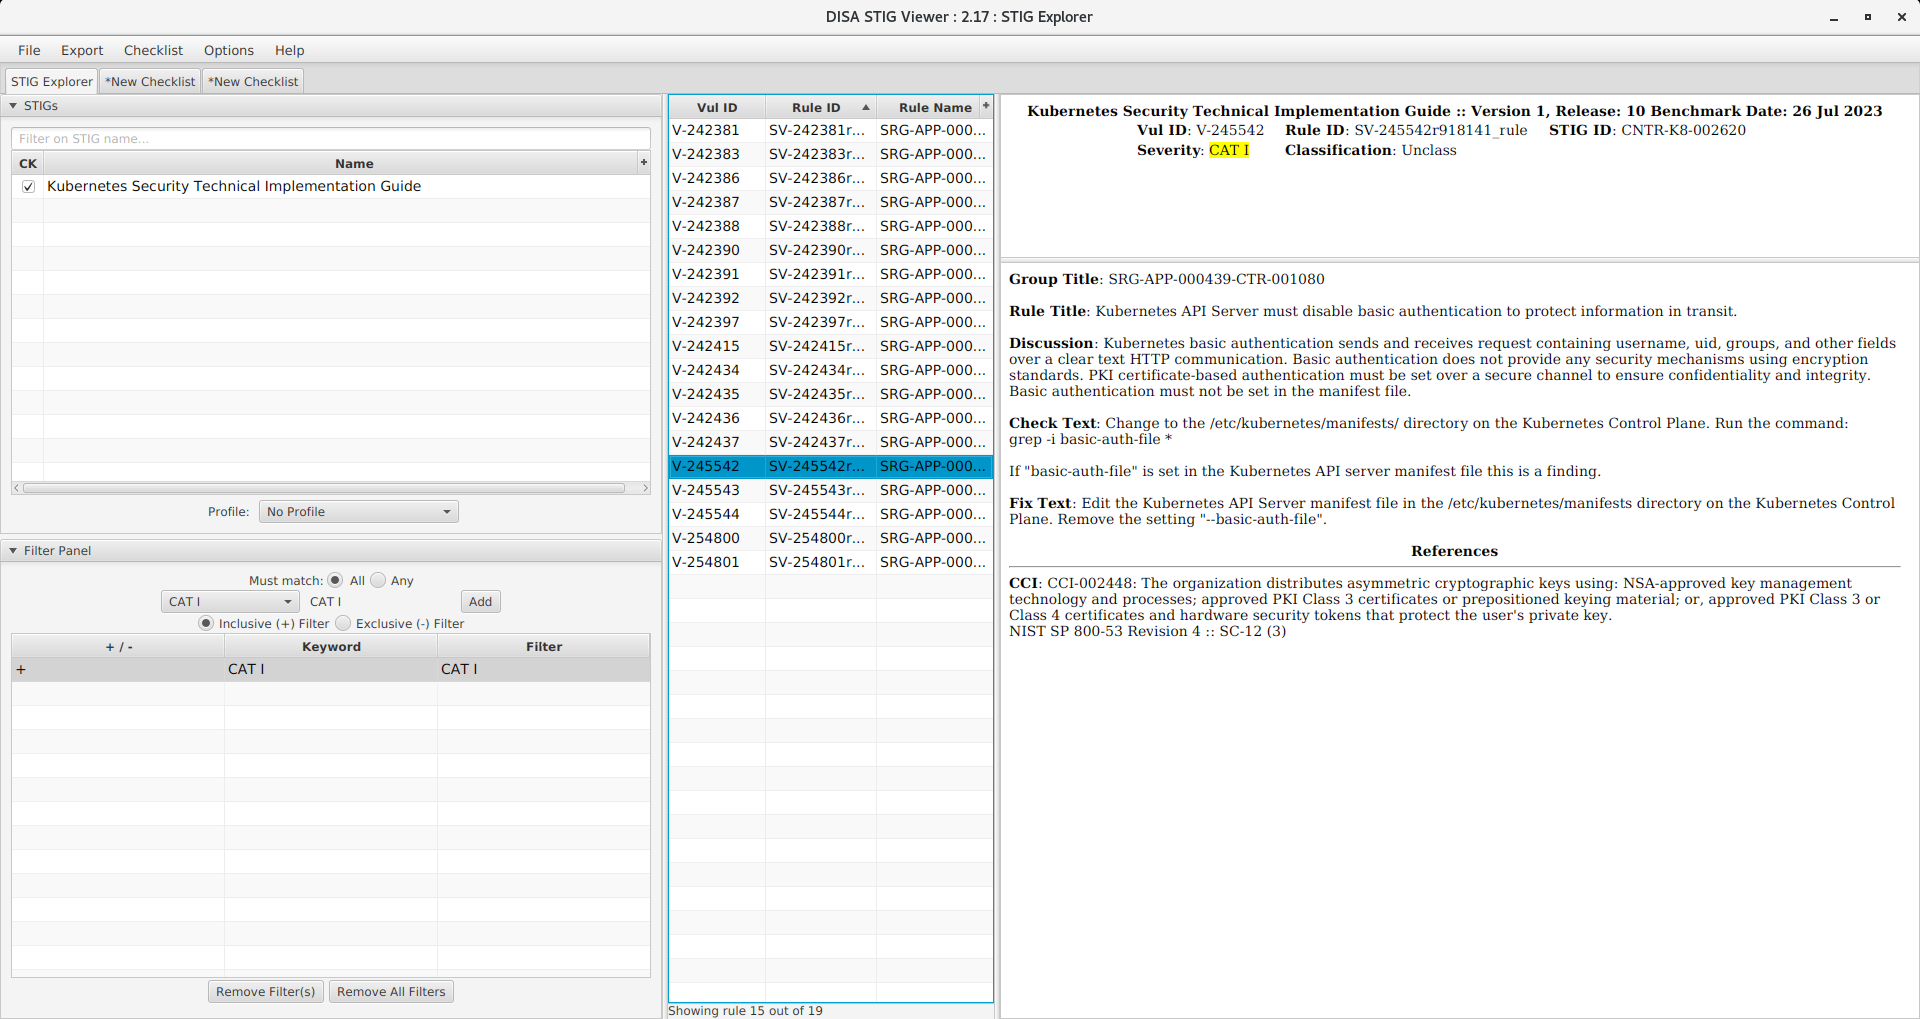Screen dimensions: 1920x1019
Task: Open the No Profile dropdown
Action: (358, 512)
